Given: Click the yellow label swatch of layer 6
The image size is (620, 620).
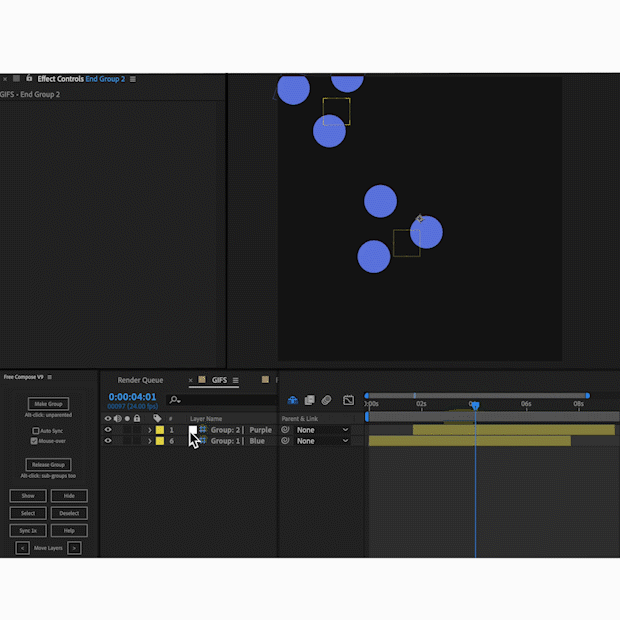Looking at the screenshot, I should pyautogui.click(x=160, y=441).
